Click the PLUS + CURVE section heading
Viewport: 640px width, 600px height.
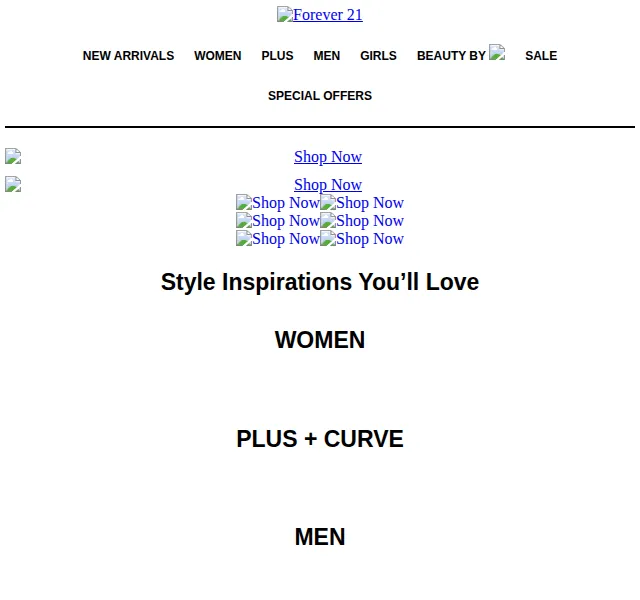coord(320,439)
